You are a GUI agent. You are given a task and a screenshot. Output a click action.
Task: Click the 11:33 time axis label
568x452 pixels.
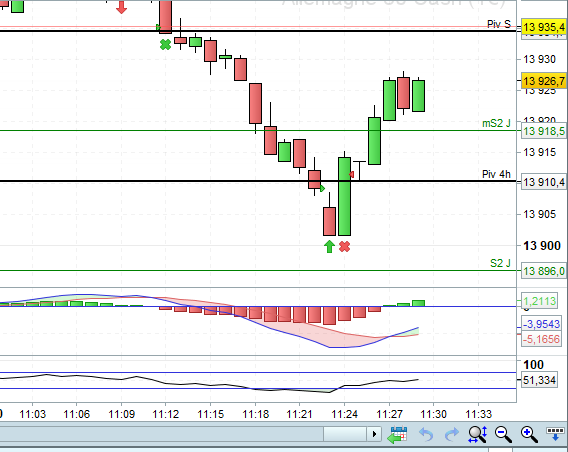coord(479,414)
